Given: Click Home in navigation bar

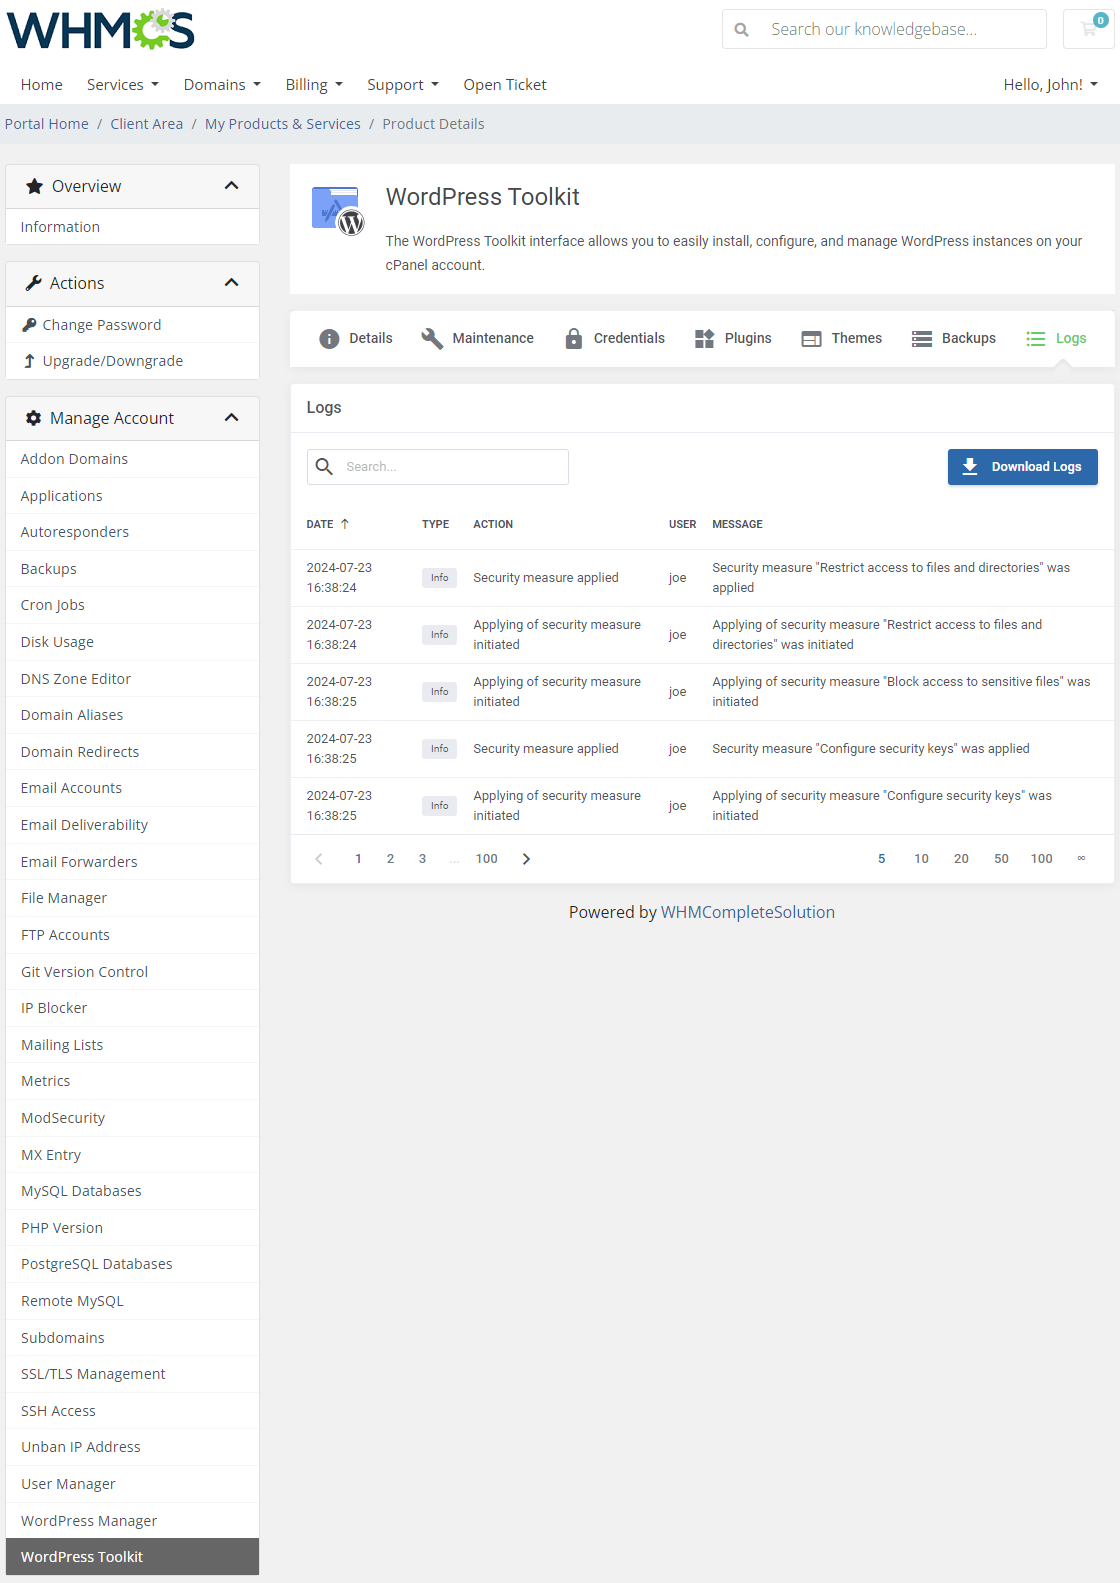Looking at the screenshot, I should 42,85.
